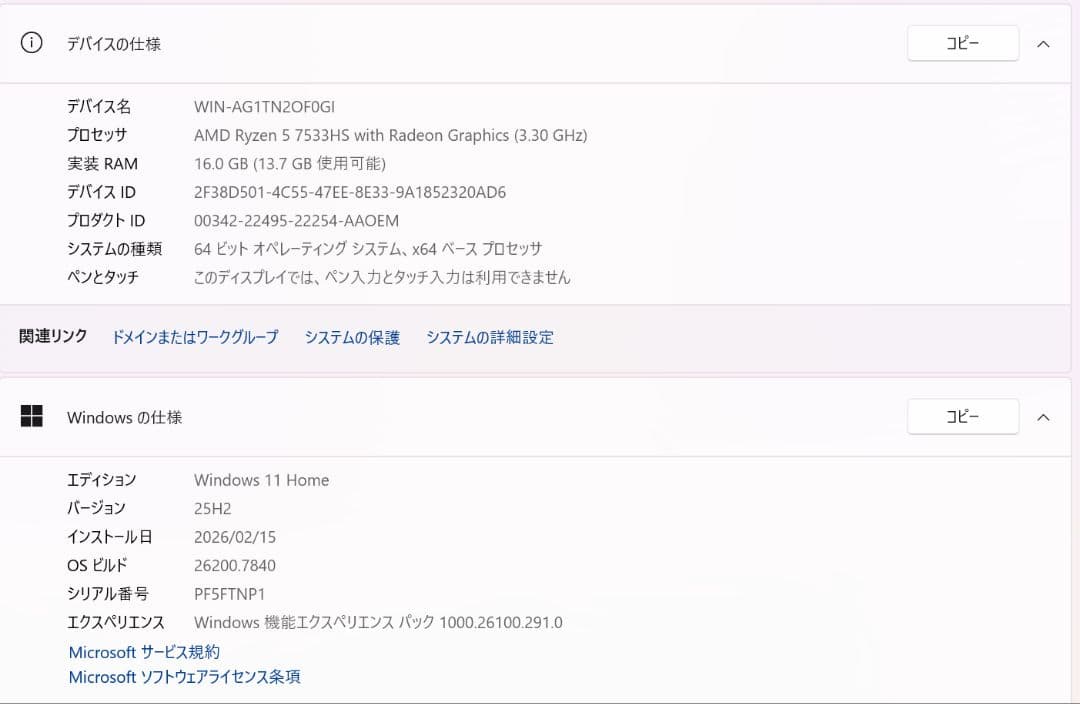Copy device specifications with コピー button
Image resolution: width=1080 pixels, height=704 pixels.
963,43
